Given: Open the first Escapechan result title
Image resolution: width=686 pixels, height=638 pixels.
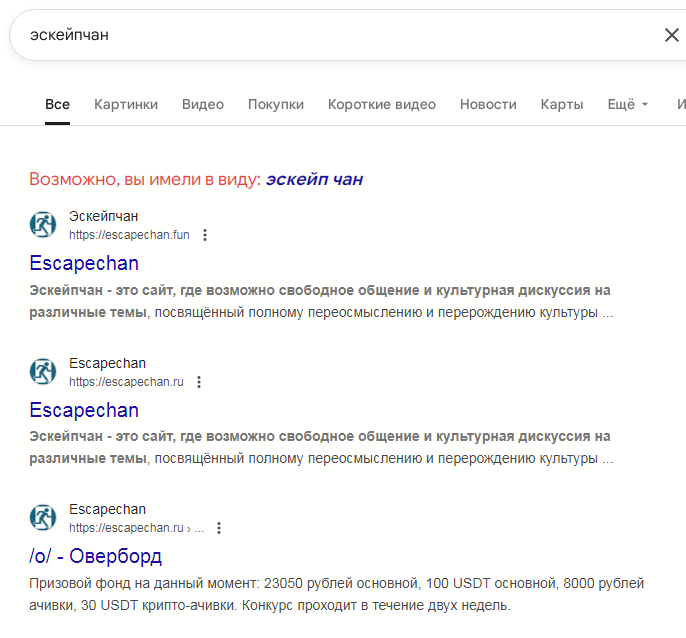Looking at the screenshot, I should coord(84,263).
